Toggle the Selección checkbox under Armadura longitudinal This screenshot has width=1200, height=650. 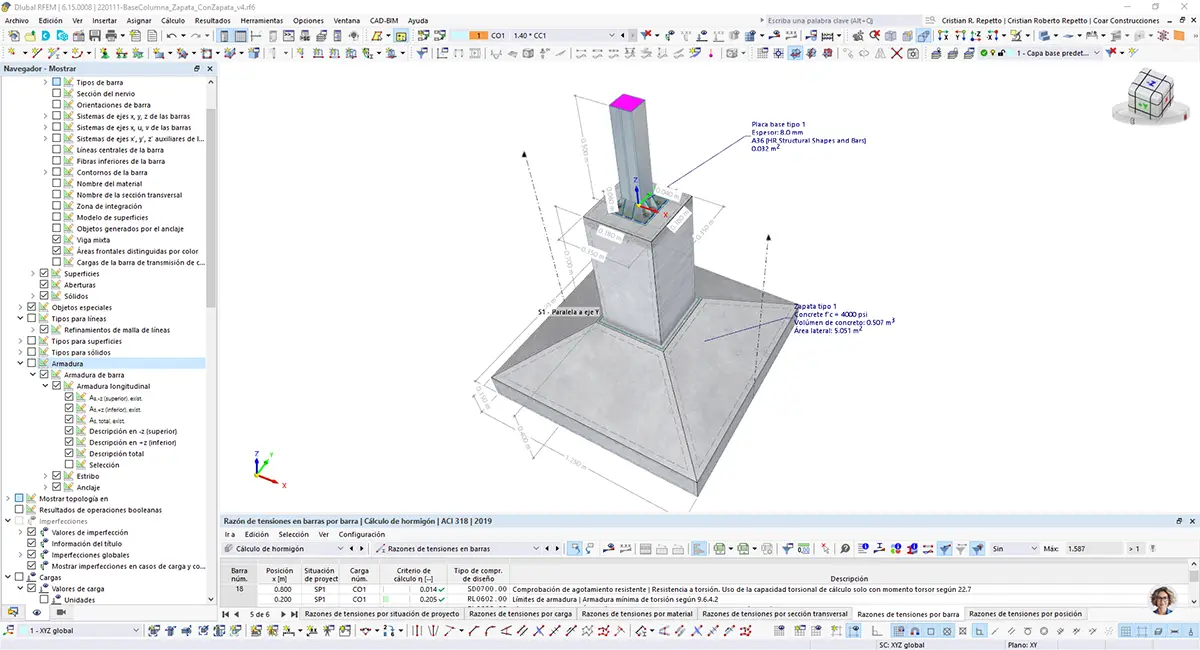point(68,465)
